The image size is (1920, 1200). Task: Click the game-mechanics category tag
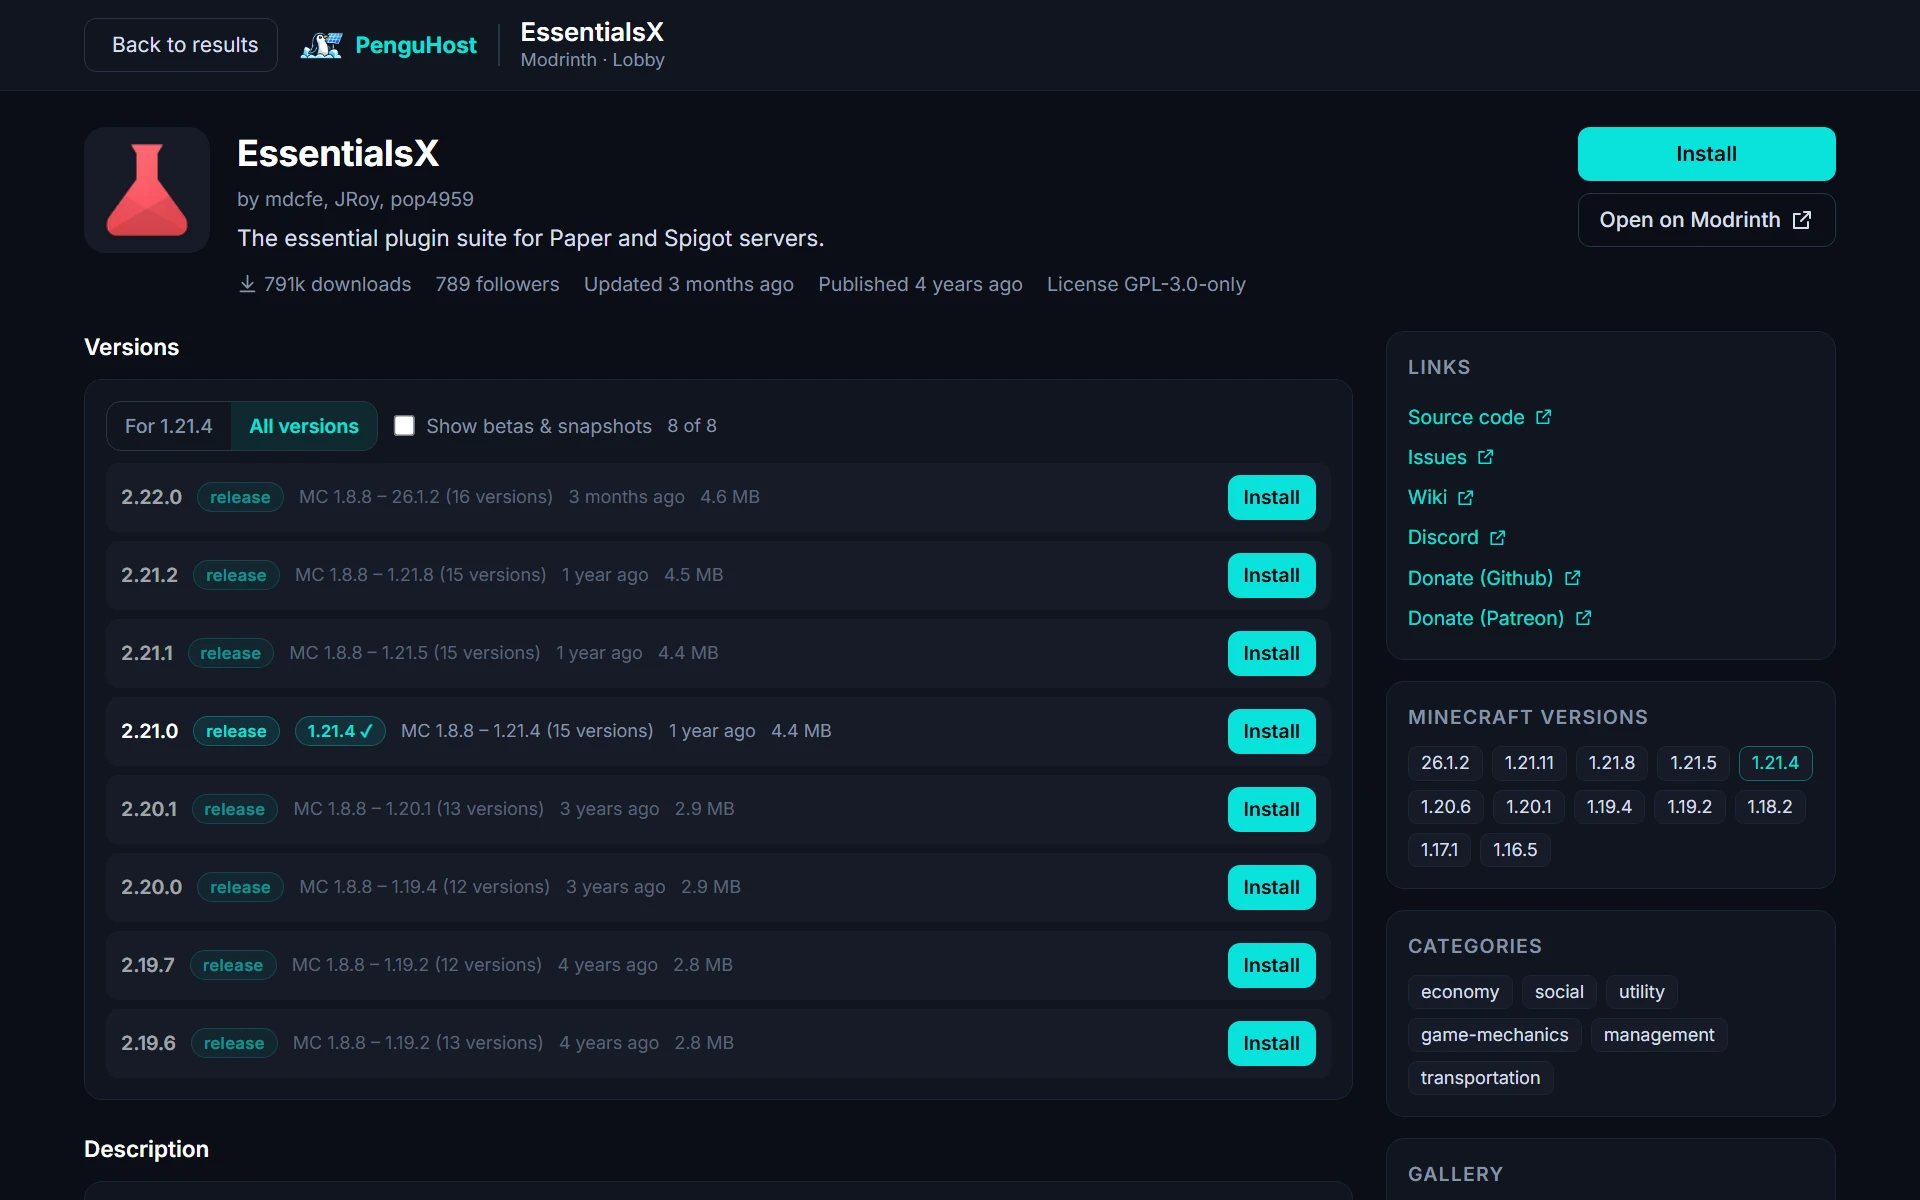click(1494, 1035)
